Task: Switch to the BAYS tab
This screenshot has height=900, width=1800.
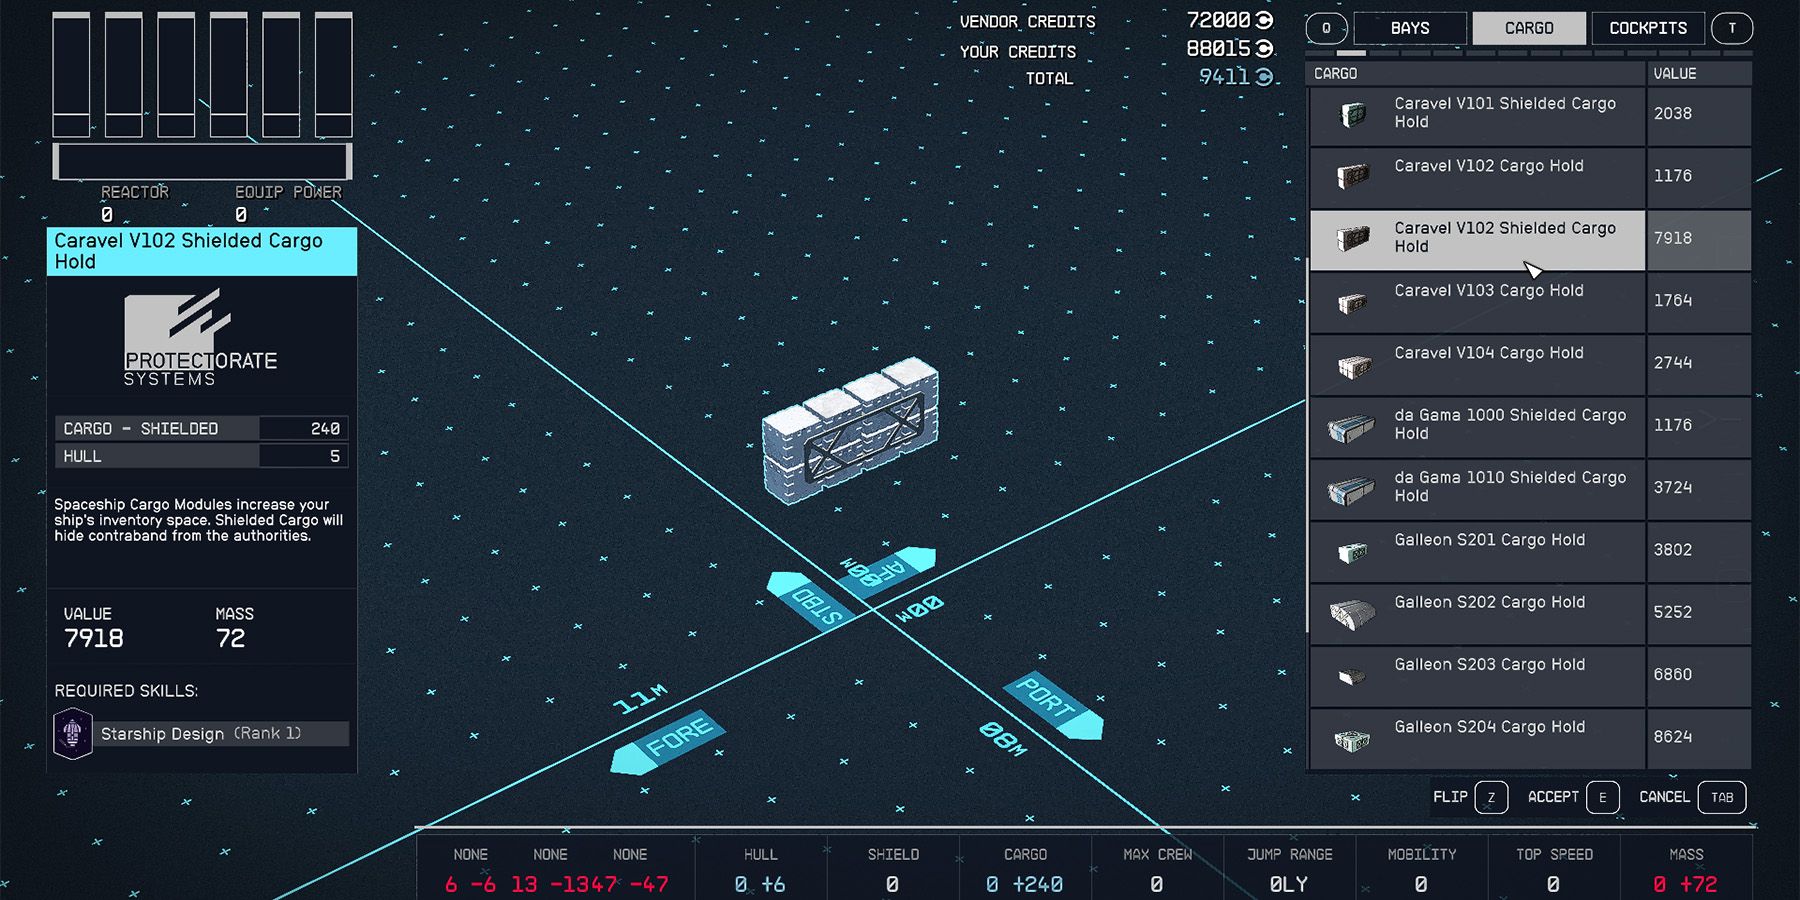Action: point(1411,27)
